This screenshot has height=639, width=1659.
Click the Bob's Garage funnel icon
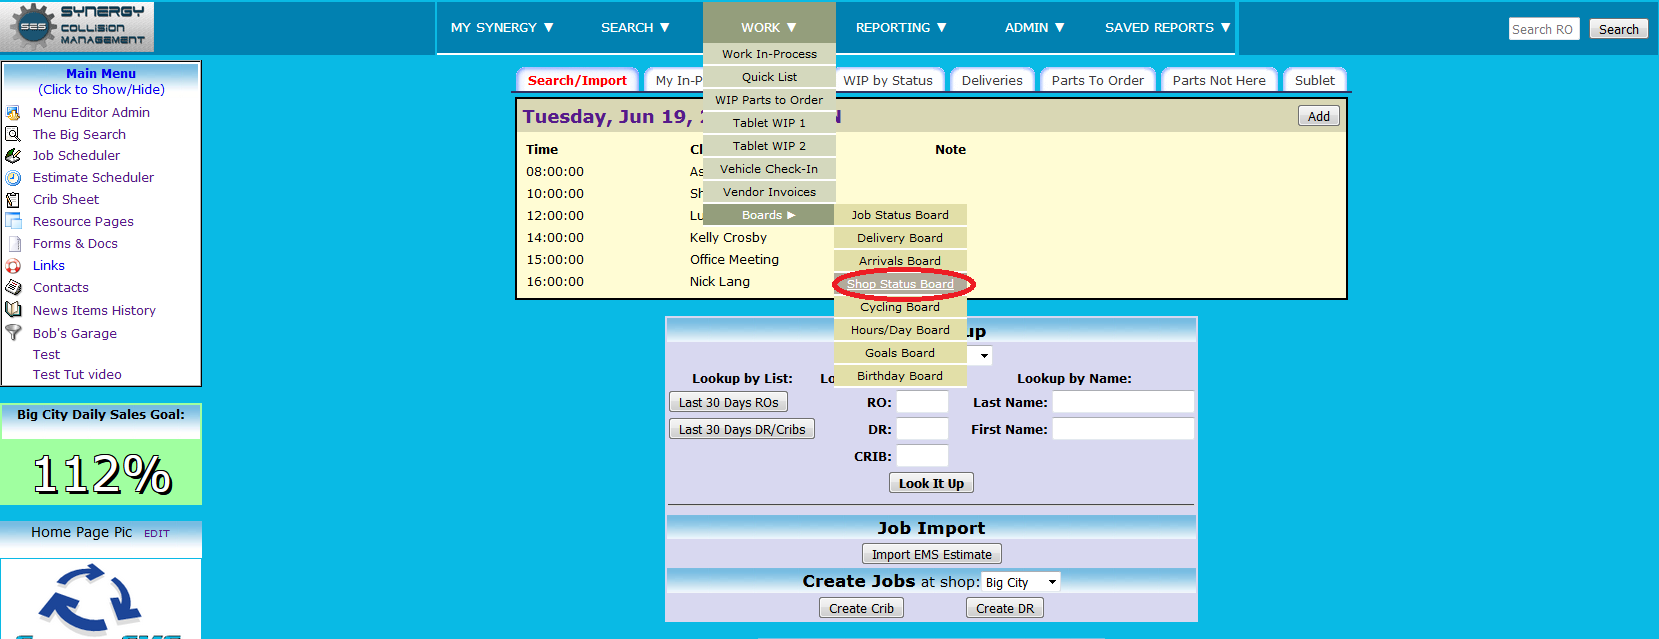click(13, 333)
